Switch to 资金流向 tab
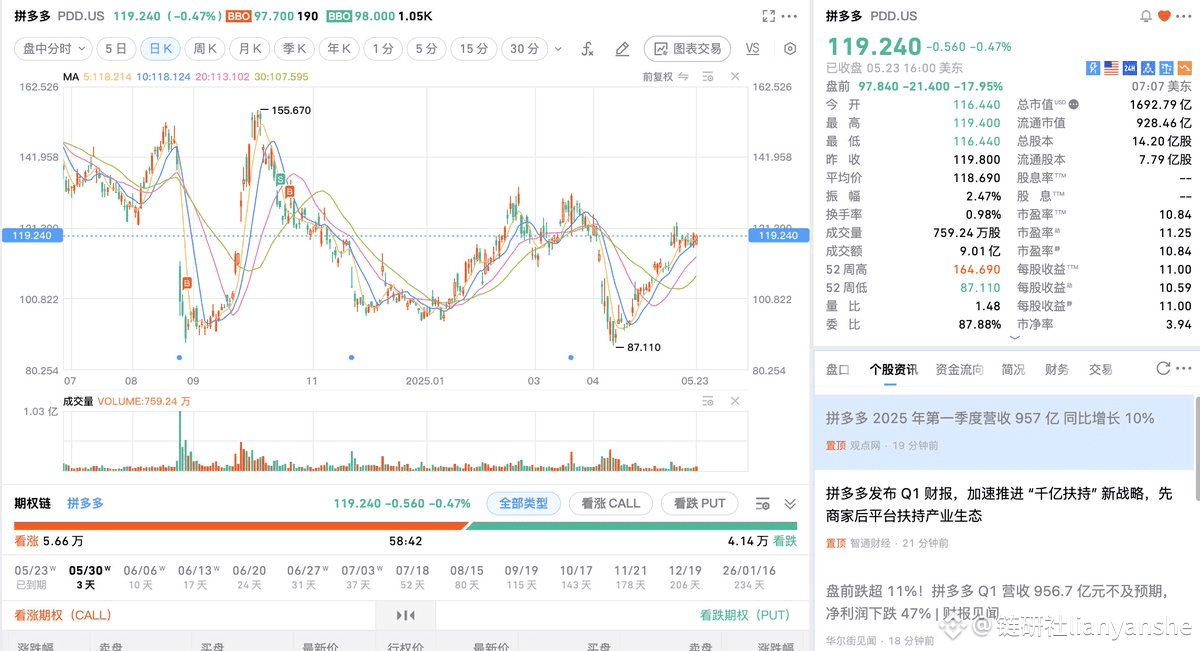Viewport: 1200px width, 651px height. pos(960,369)
